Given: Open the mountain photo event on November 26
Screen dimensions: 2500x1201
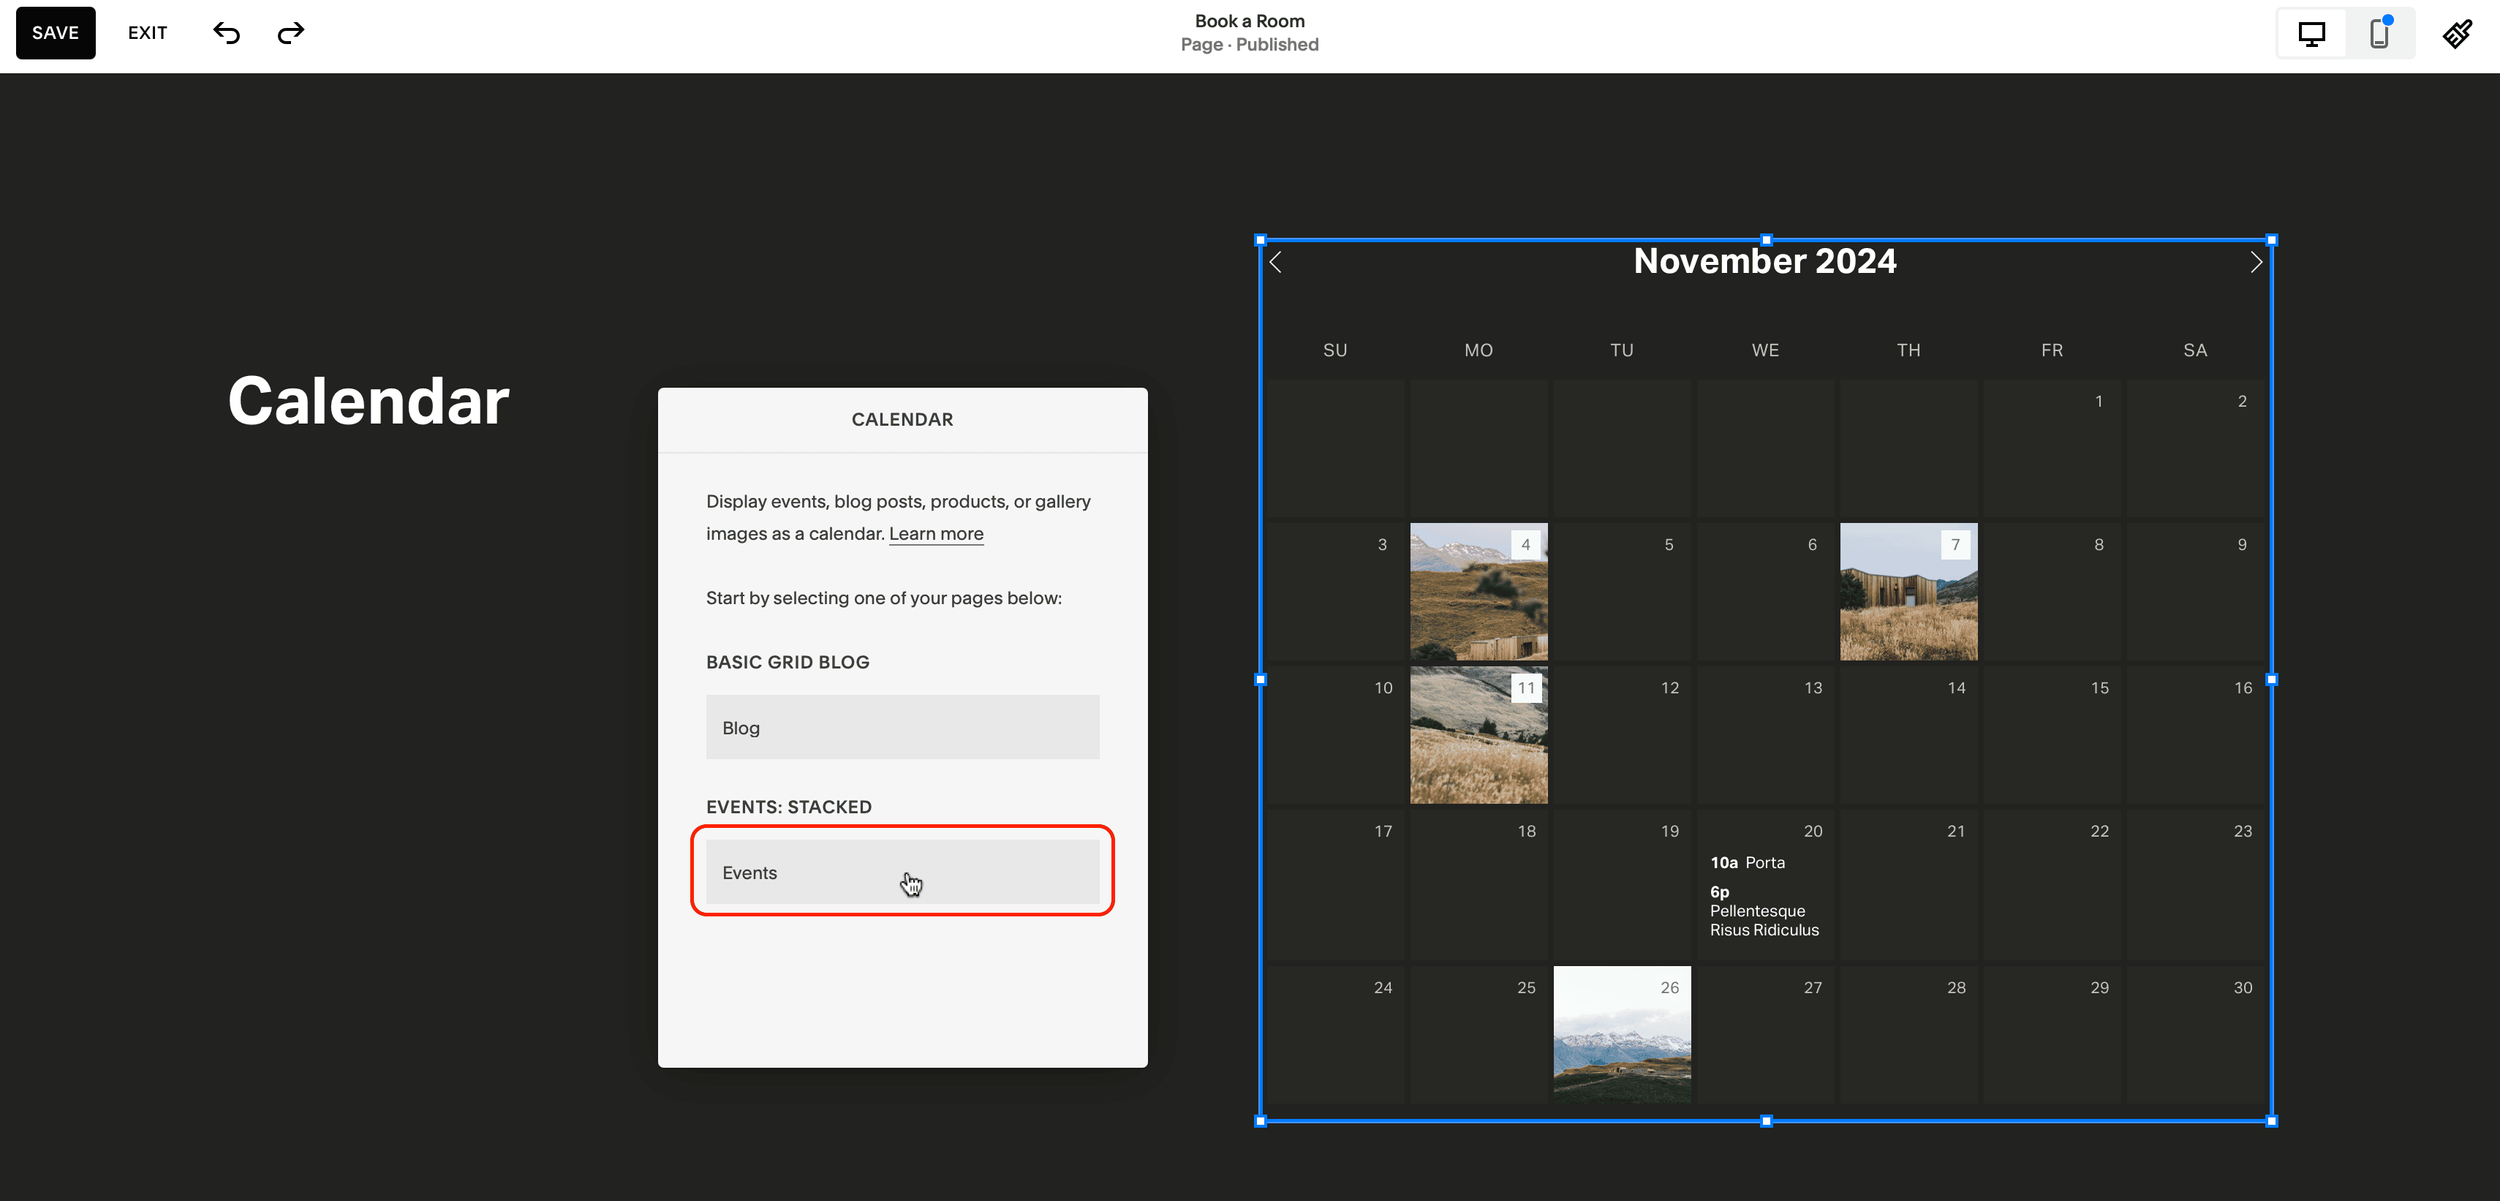Looking at the screenshot, I should (x=1621, y=1034).
